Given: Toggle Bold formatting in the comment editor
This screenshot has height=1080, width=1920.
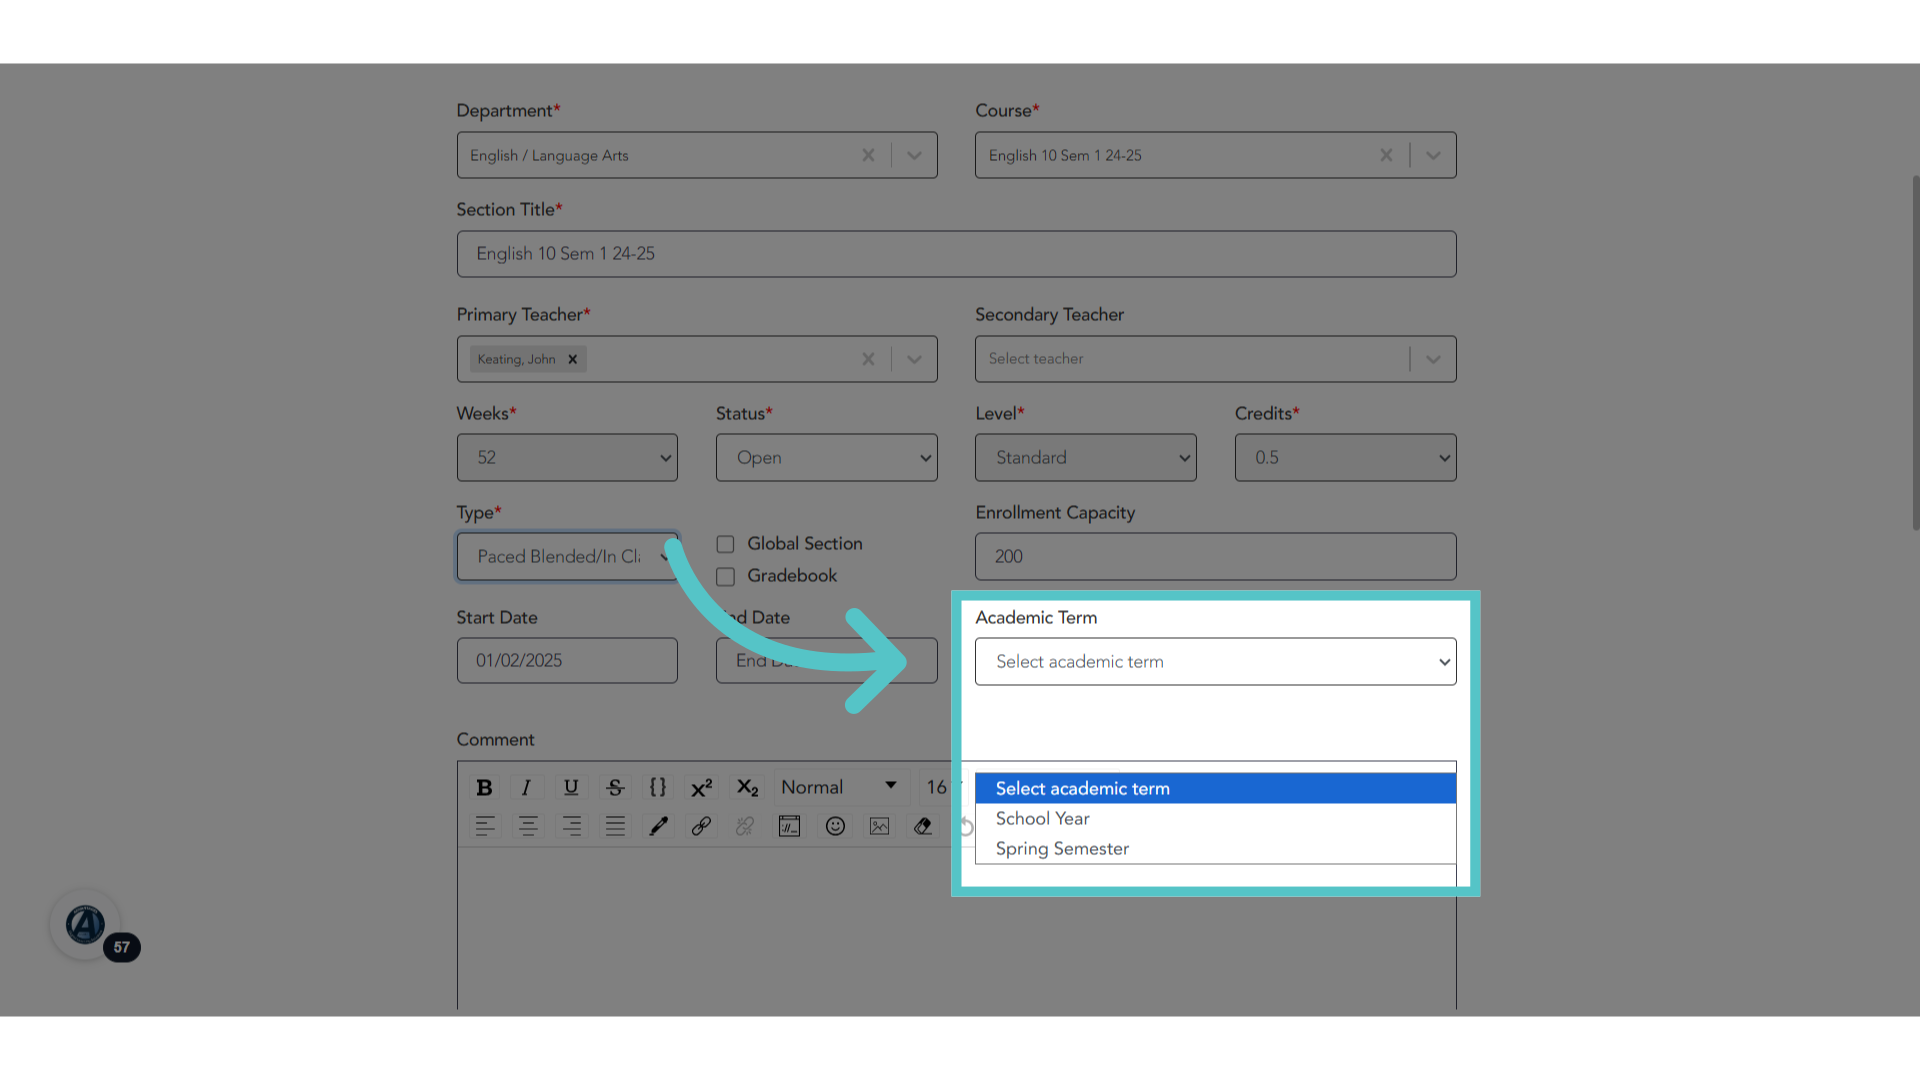Looking at the screenshot, I should pyautogui.click(x=484, y=787).
